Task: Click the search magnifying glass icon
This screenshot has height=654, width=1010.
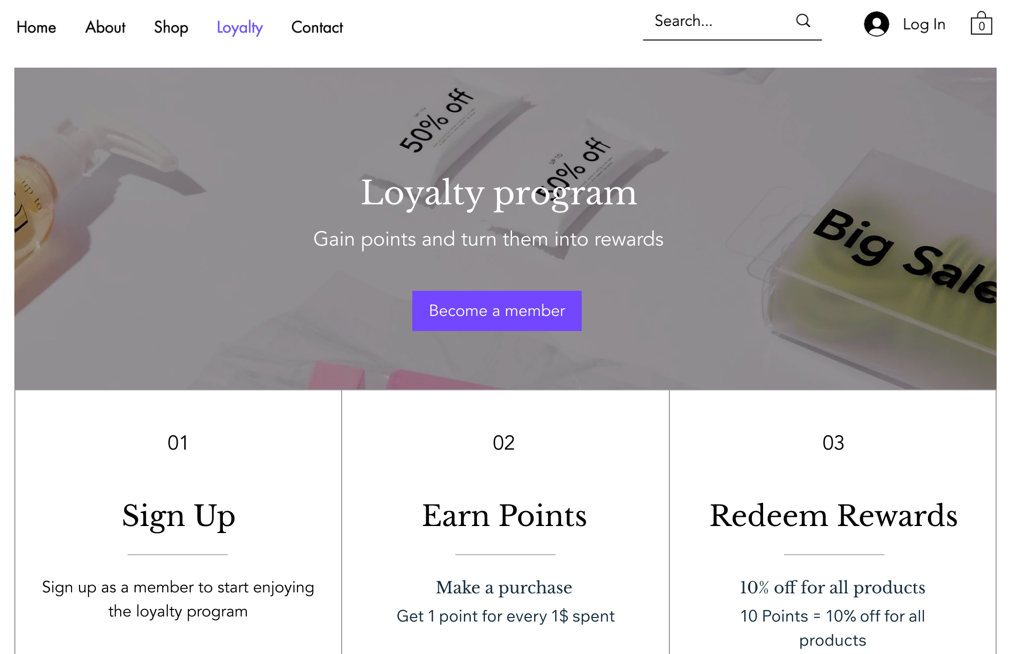Action: [803, 20]
